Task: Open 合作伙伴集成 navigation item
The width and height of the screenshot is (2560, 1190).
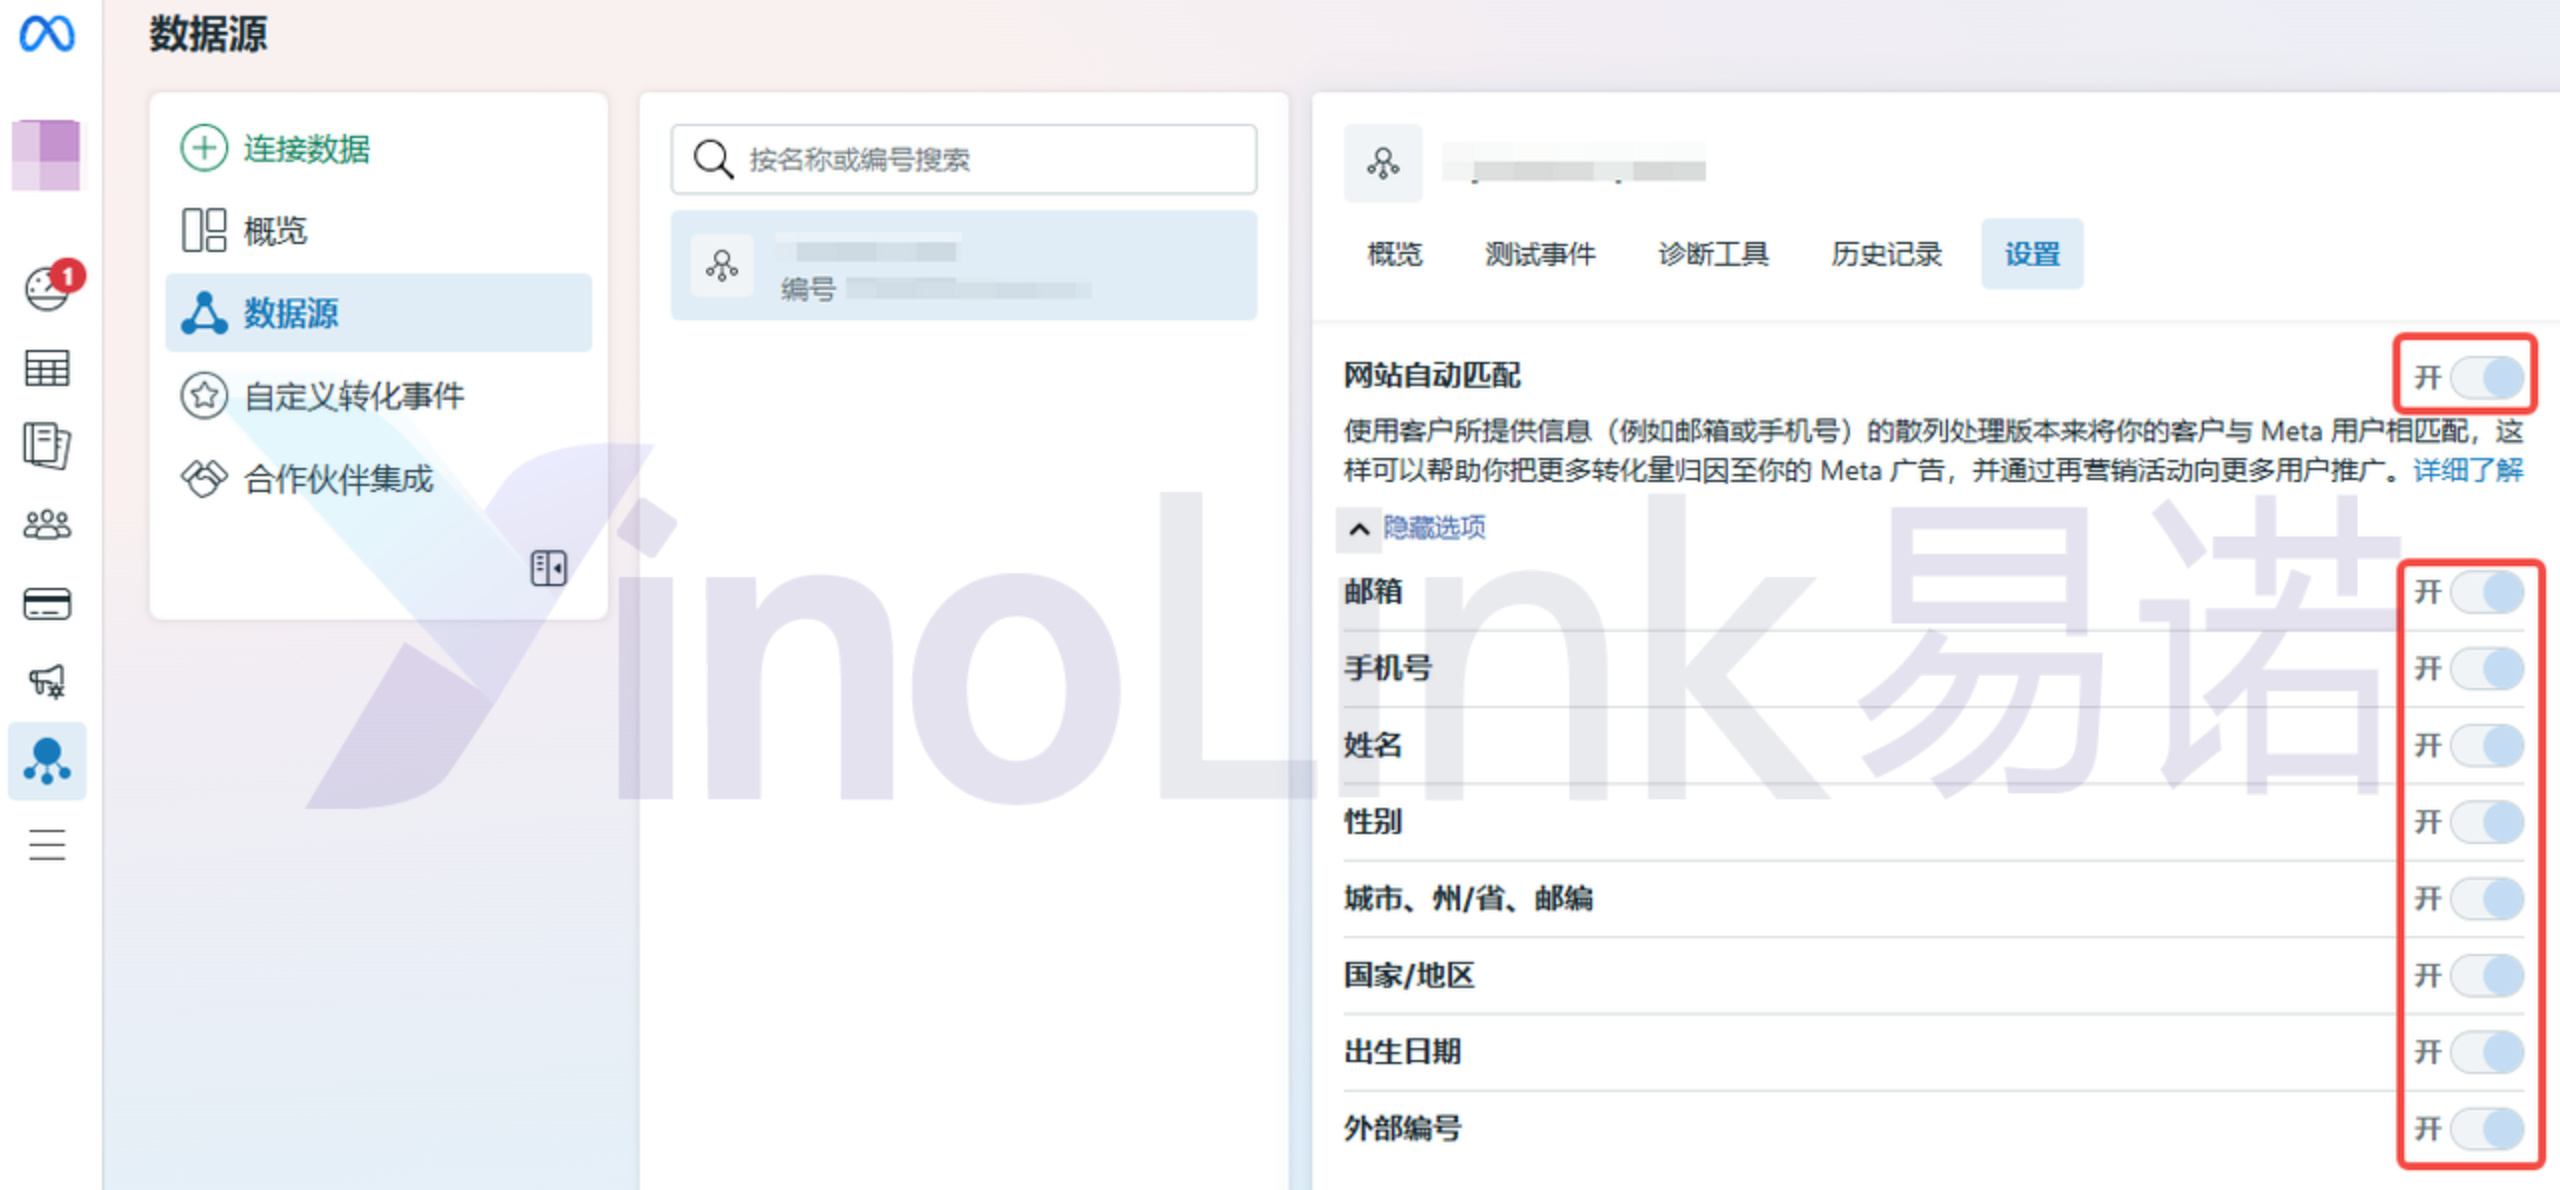Action: coord(378,479)
